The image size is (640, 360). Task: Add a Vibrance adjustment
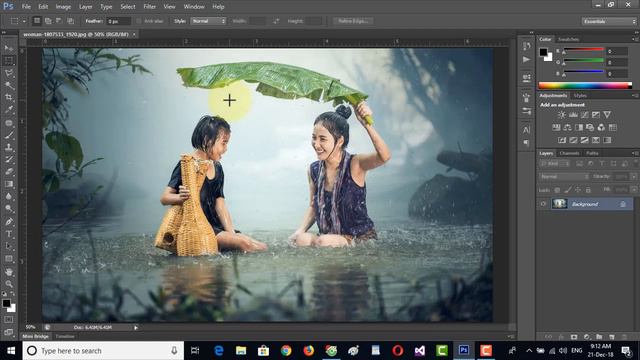coord(607,115)
